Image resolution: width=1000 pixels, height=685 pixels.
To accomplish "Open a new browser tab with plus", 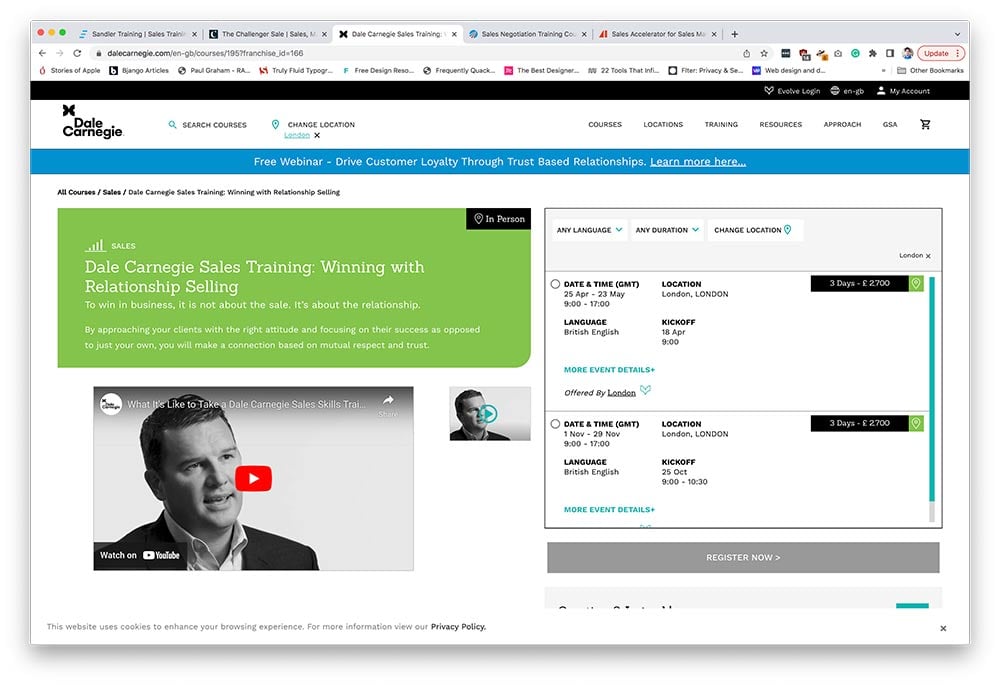I will click(x=735, y=34).
